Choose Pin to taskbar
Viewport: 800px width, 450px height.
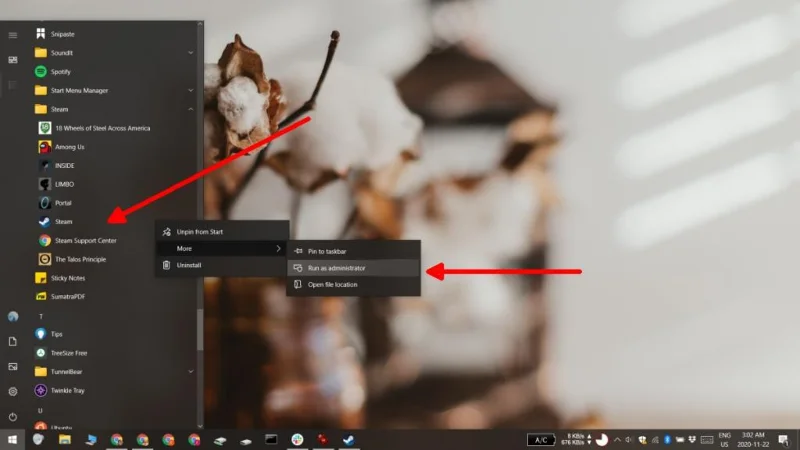354,252
